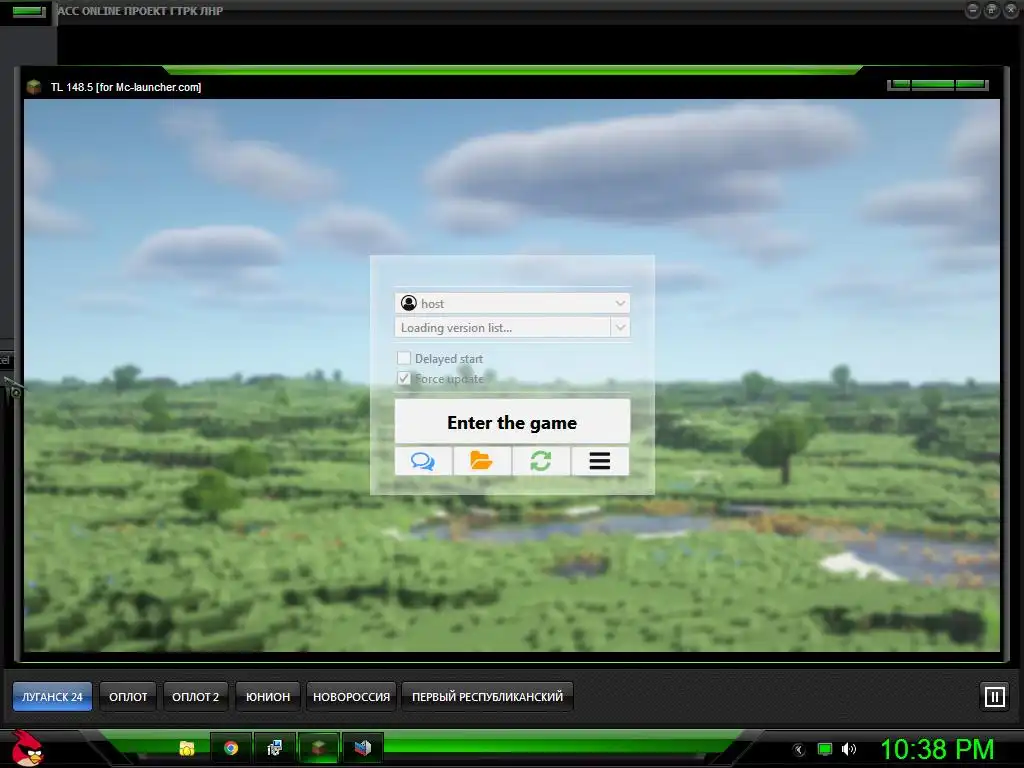This screenshot has height=768, width=1024.
Task: Expand the host account dropdown
Action: (x=620, y=303)
